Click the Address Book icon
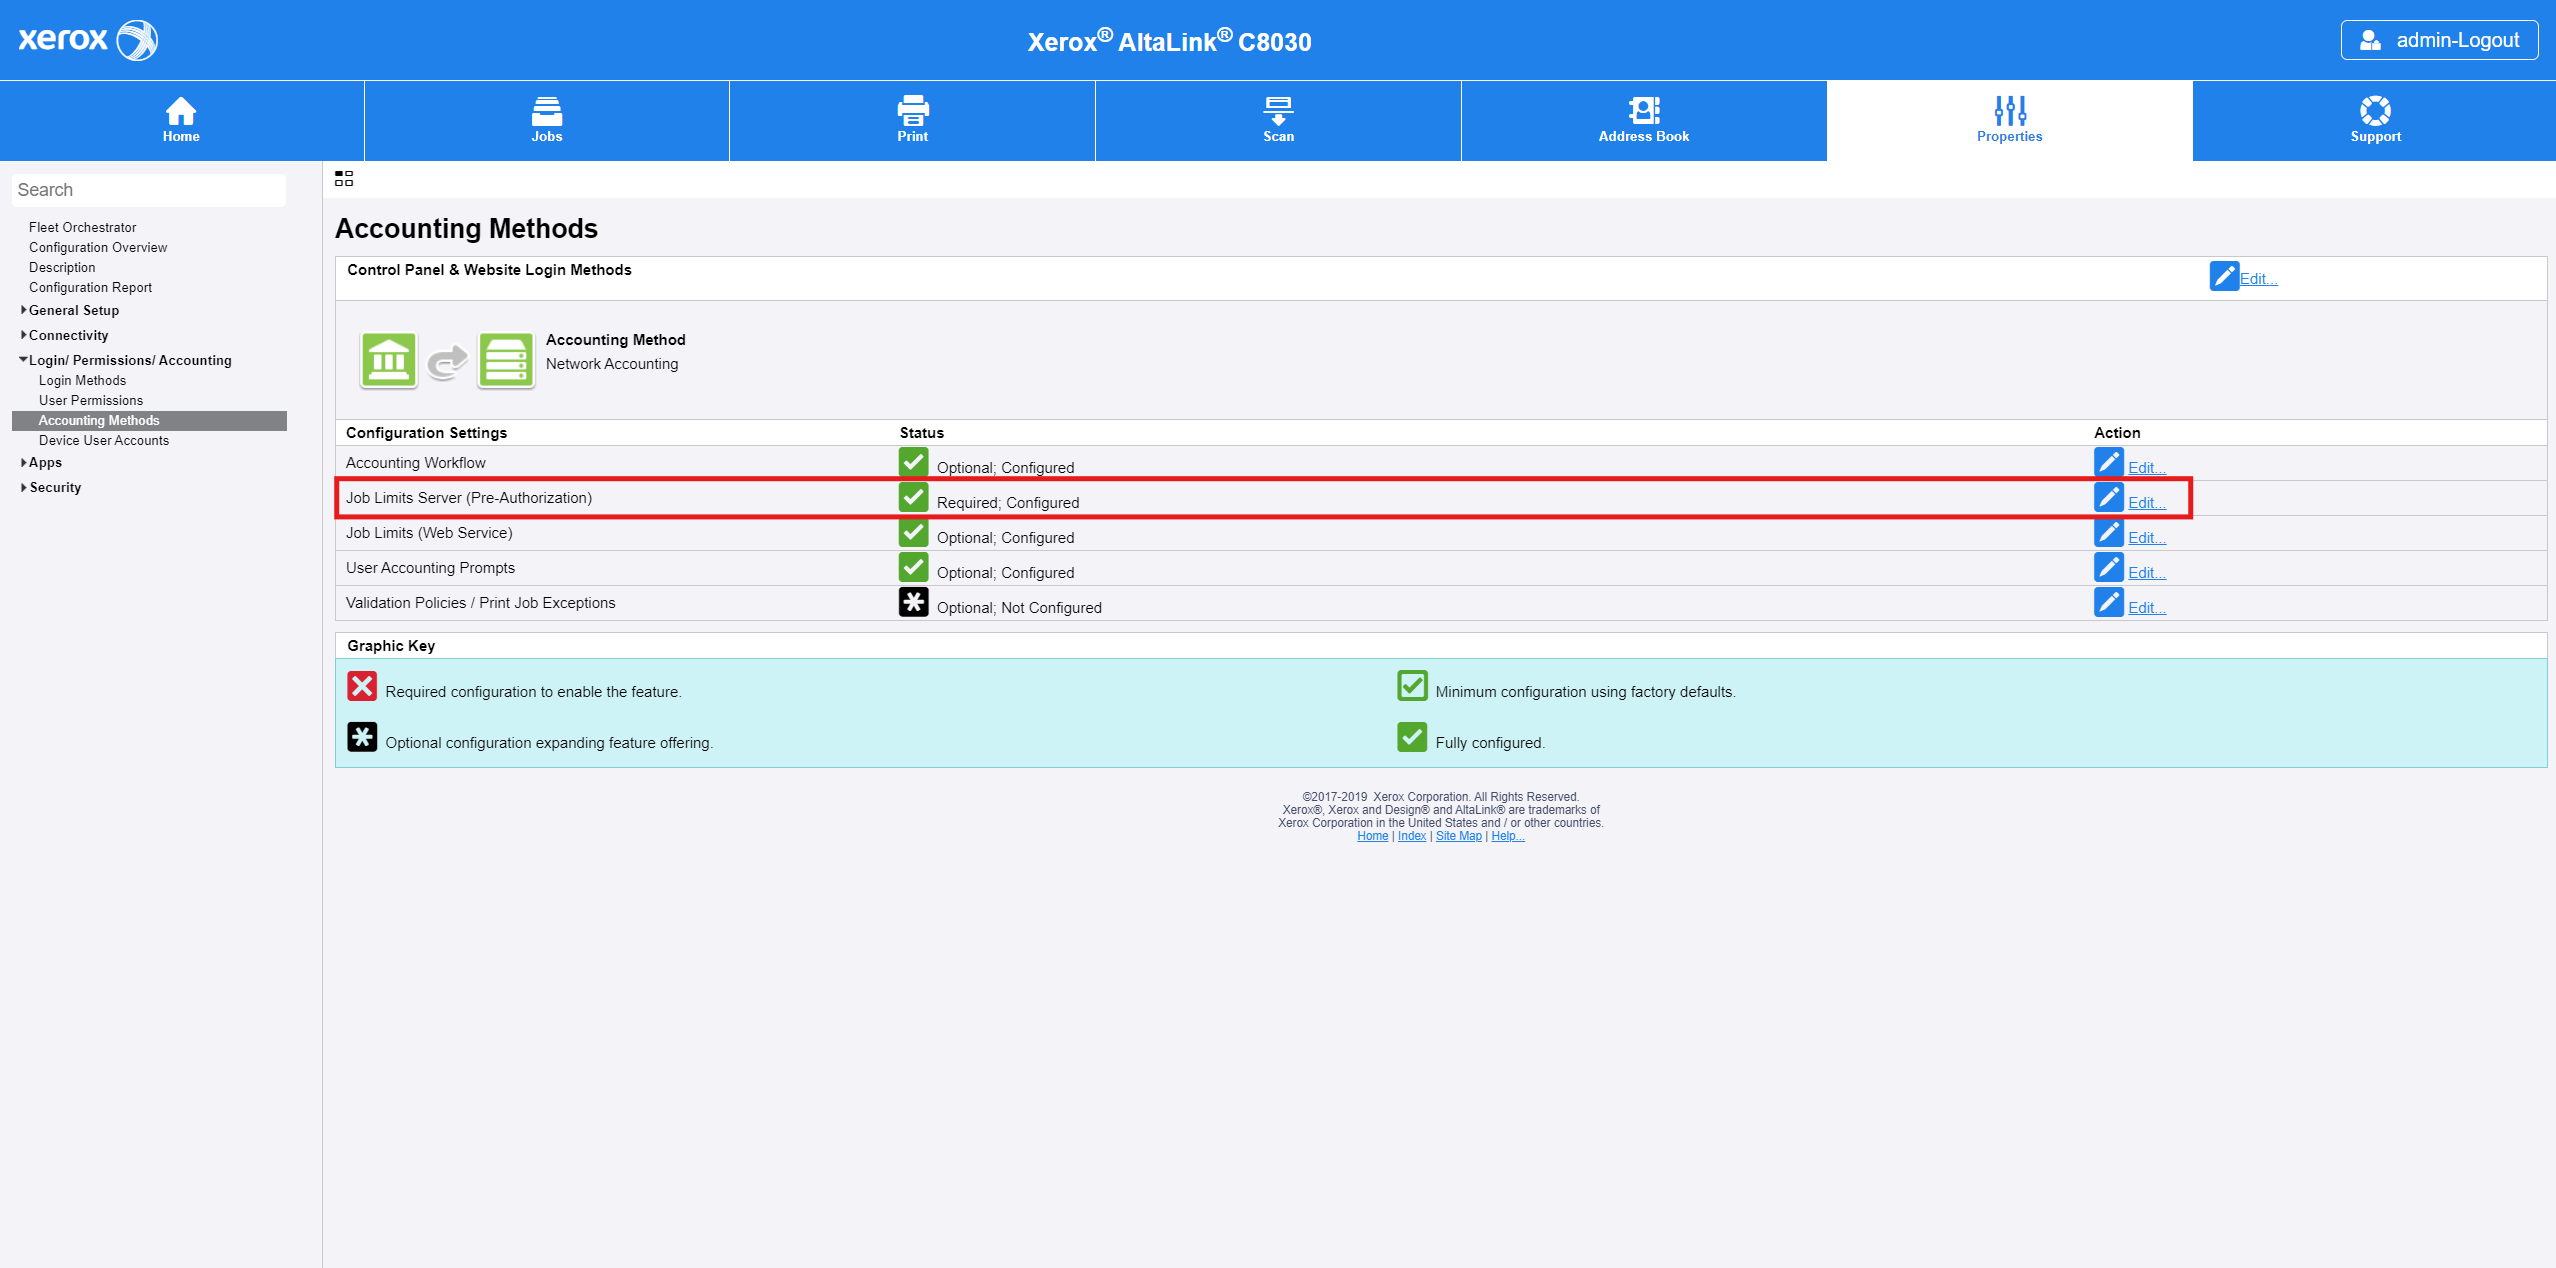The height and width of the screenshot is (1268, 2556). pyautogui.click(x=1643, y=110)
